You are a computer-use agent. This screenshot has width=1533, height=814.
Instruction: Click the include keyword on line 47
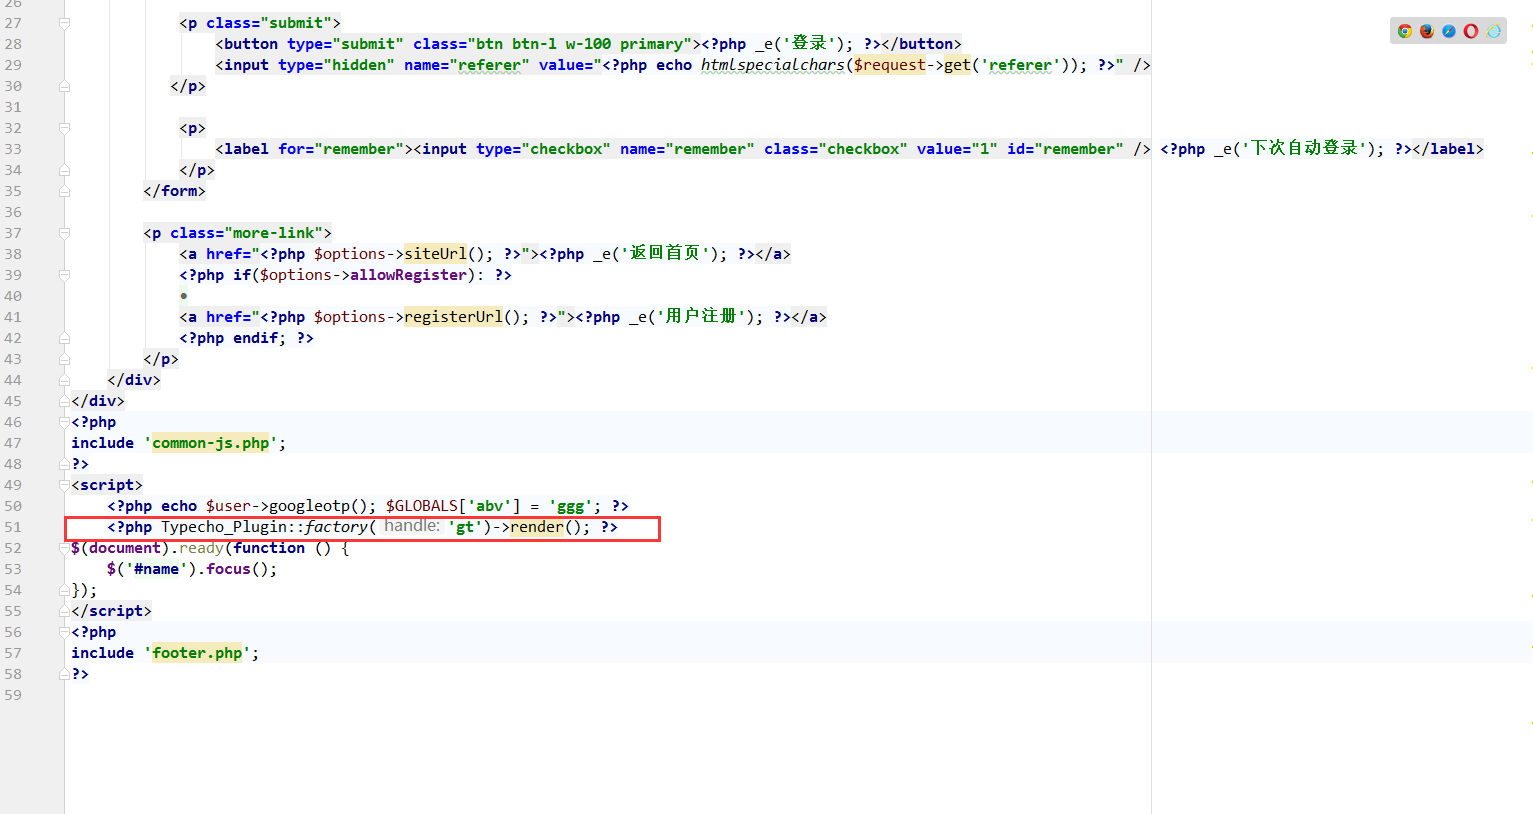pos(102,443)
